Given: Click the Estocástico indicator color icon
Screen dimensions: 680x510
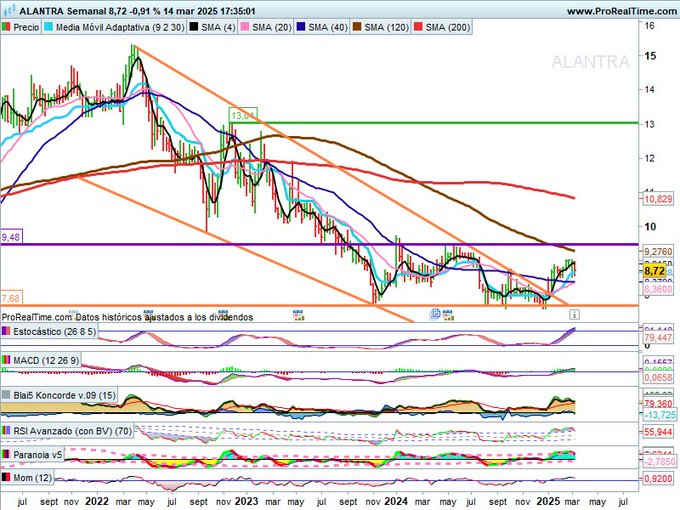Looking at the screenshot, I should click(6, 331).
